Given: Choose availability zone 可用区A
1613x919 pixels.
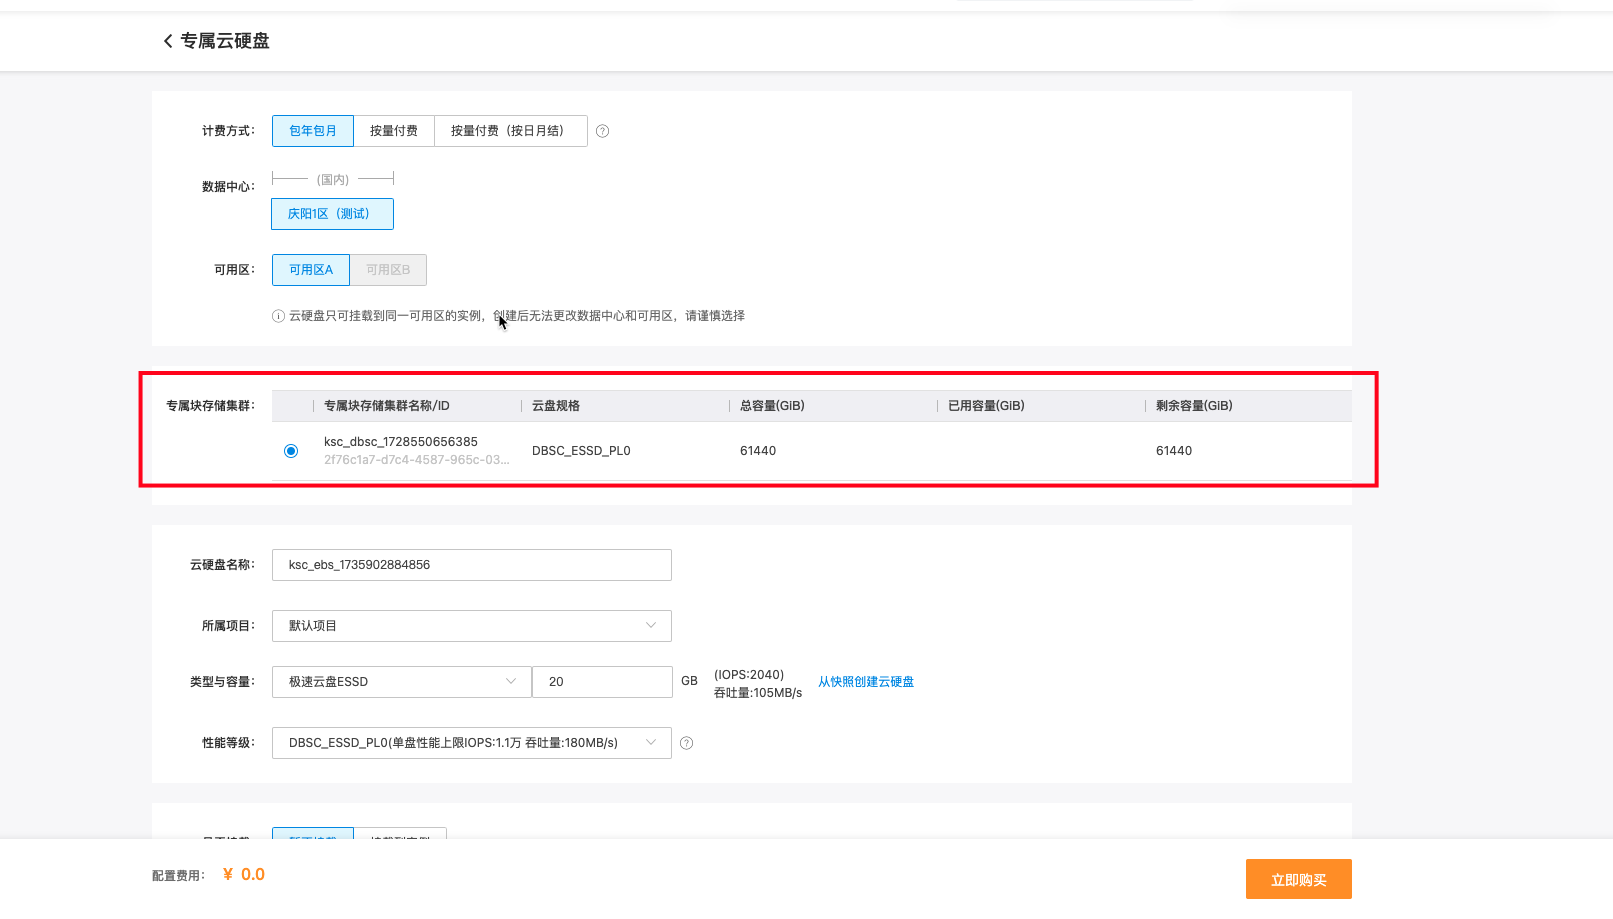Looking at the screenshot, I should (x=311, y=270).
